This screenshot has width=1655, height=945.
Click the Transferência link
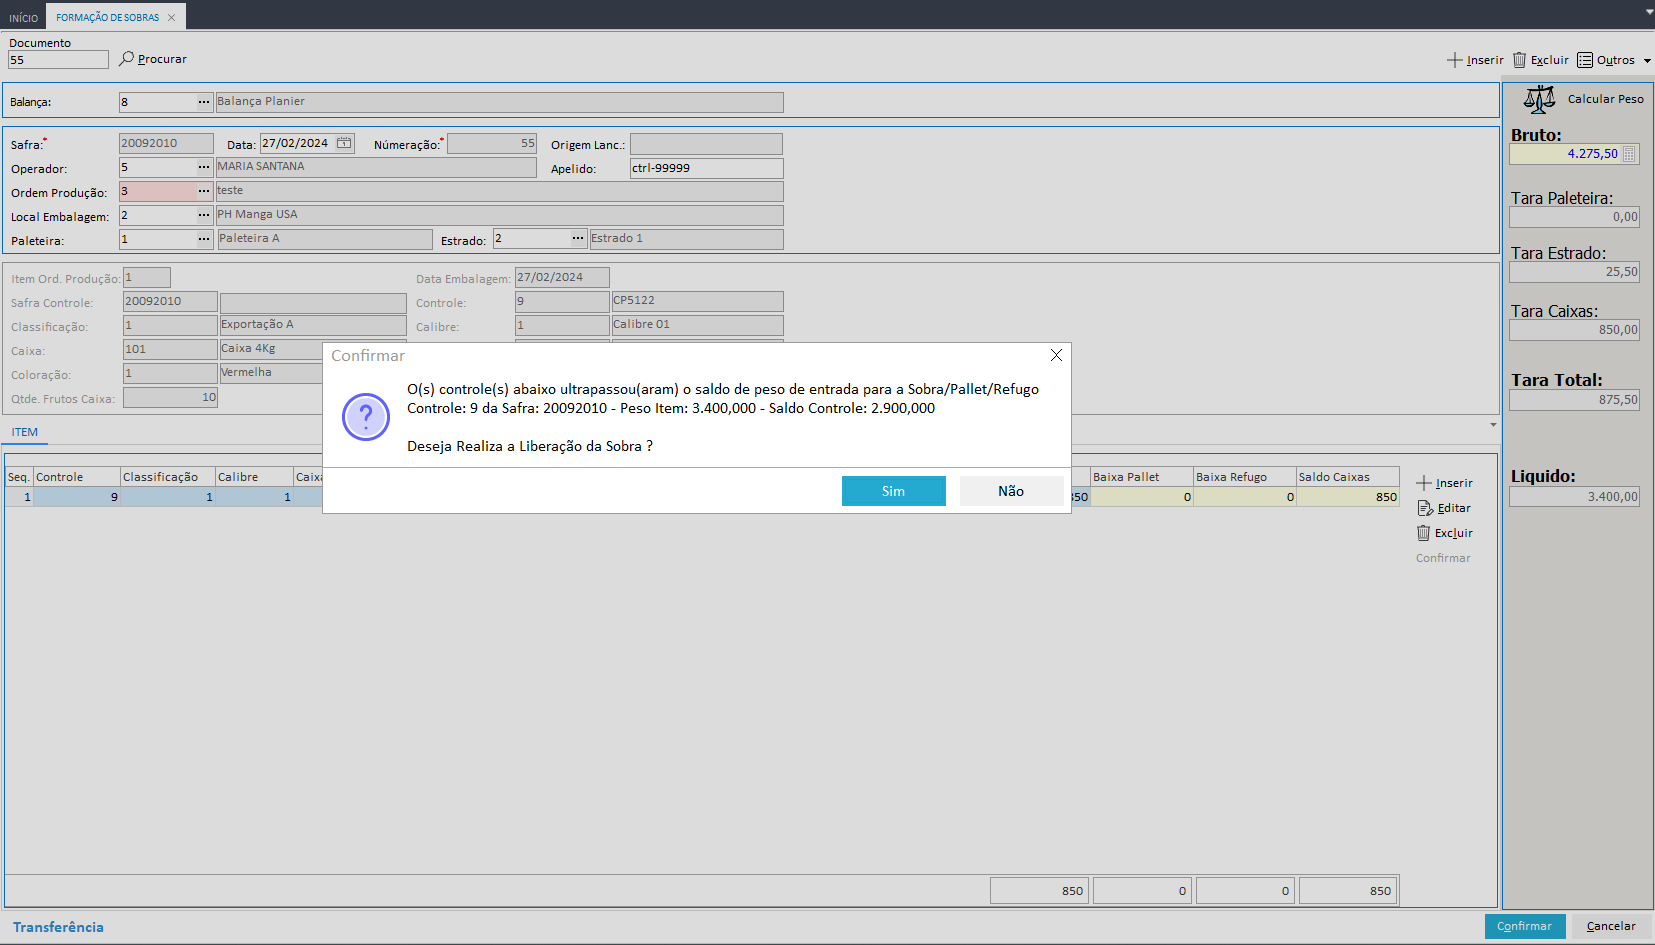(58, 927)
